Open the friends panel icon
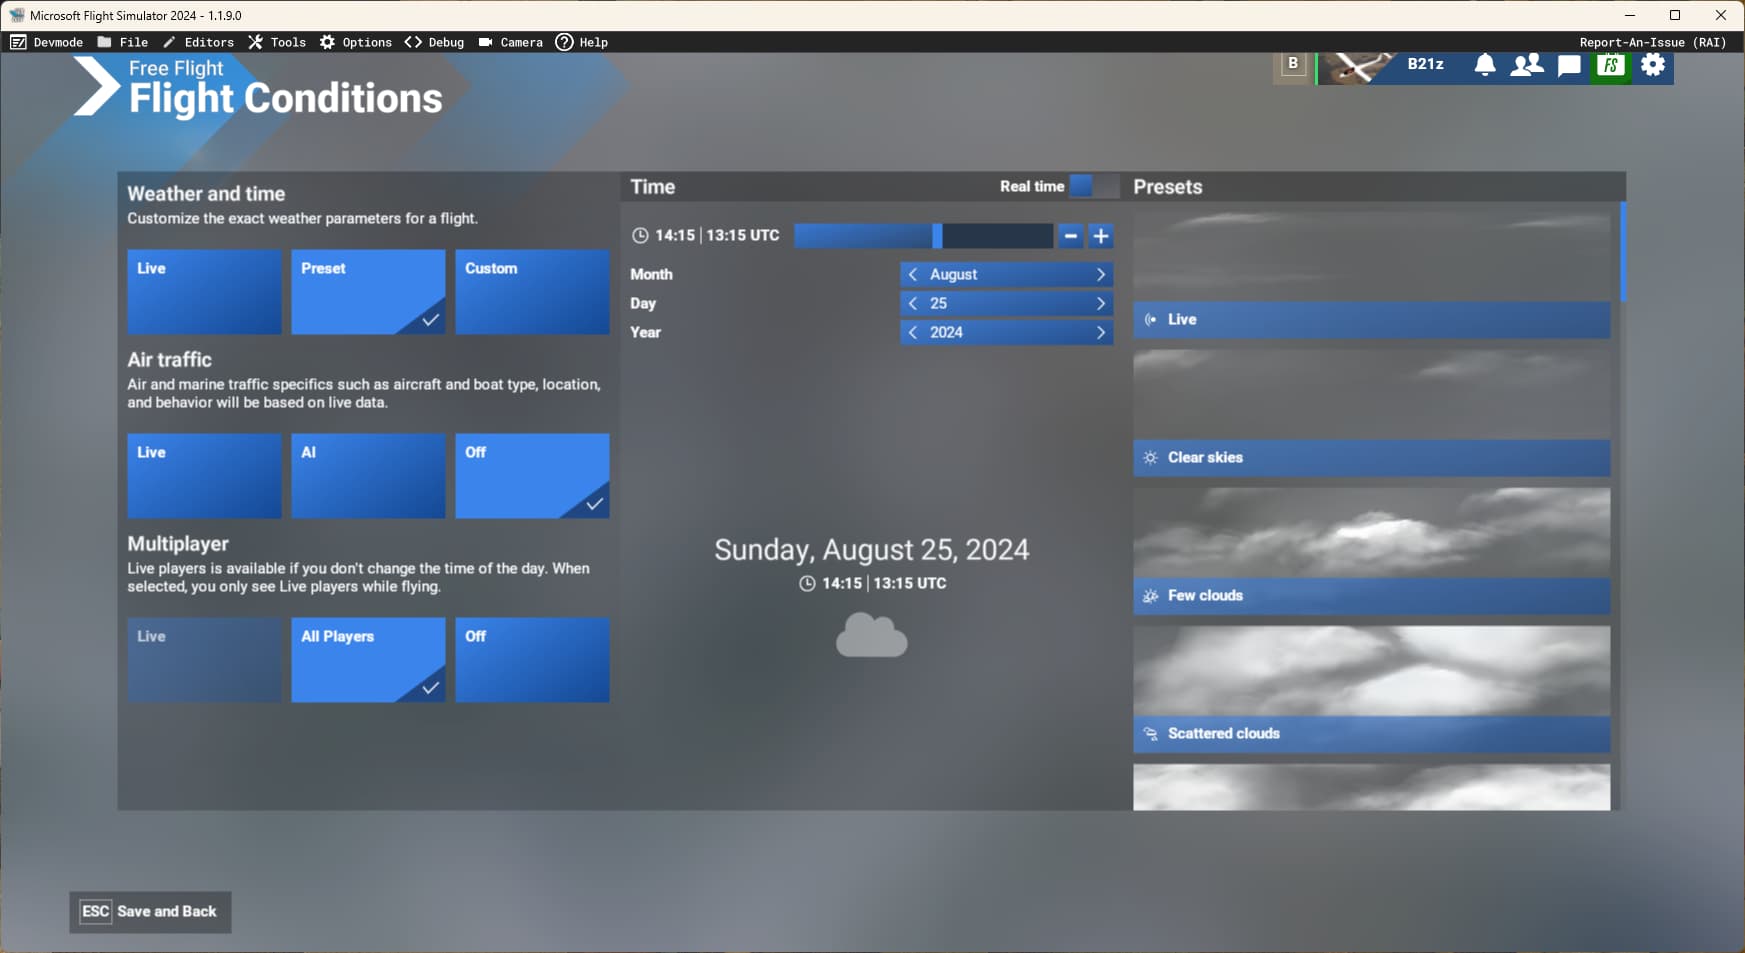Viewport: 1745px width, 953px height. 1526,64
